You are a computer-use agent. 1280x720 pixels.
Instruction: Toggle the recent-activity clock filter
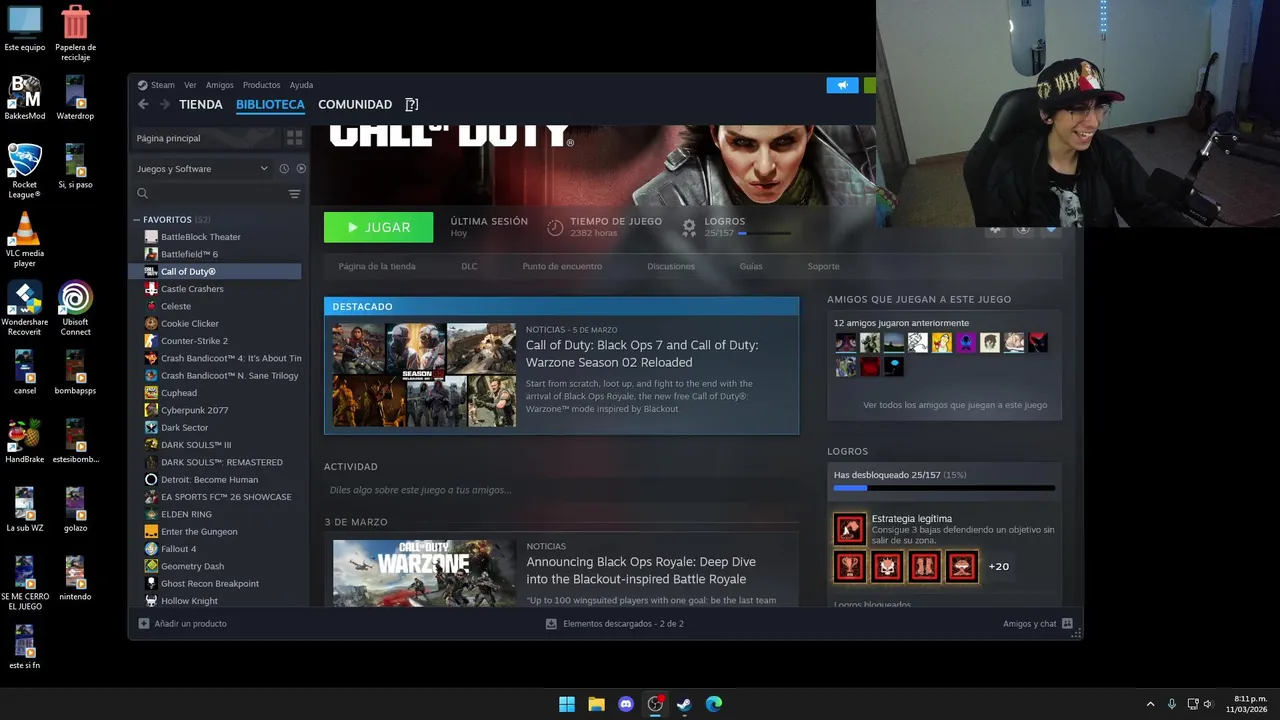(x=284, y=169)
